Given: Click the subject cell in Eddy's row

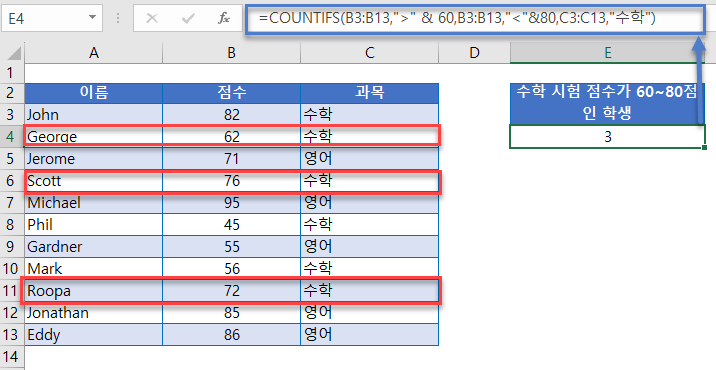Looking at the screenshot, I should [369, 335].
